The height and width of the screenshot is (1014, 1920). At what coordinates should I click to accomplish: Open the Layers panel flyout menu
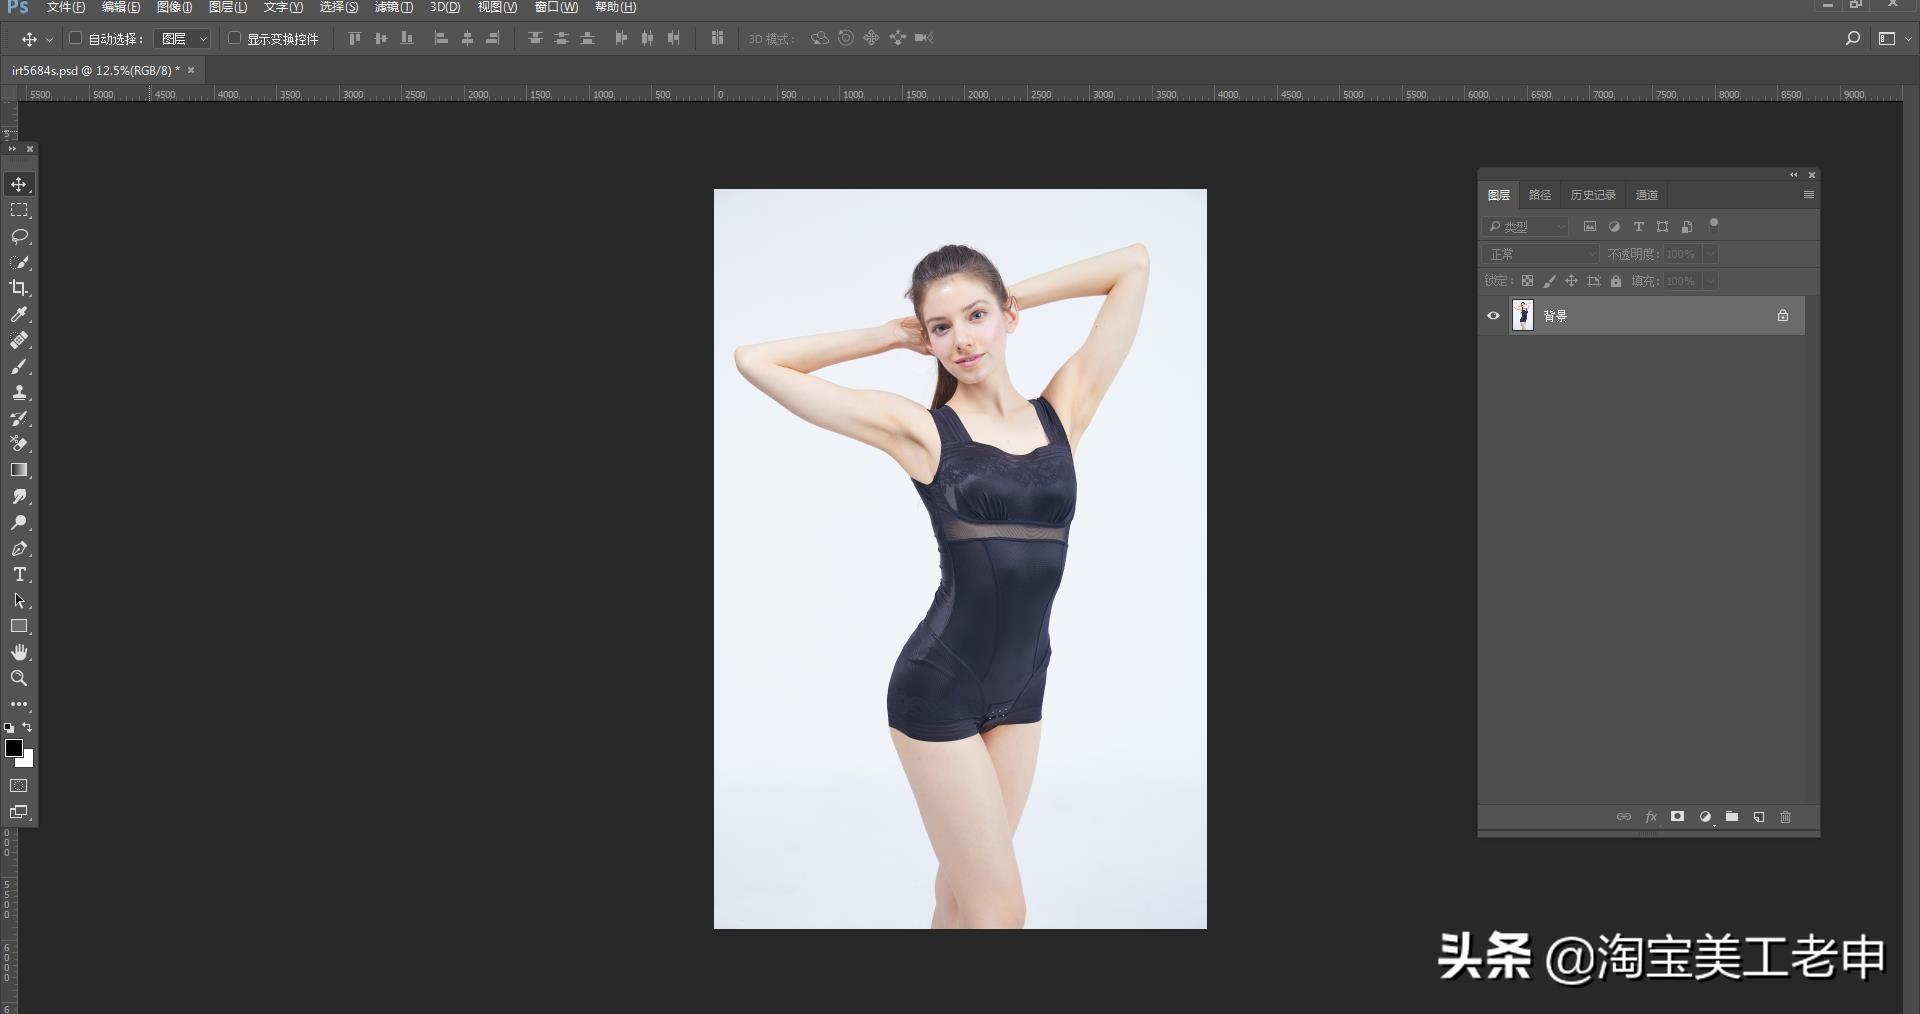[x=1808, y=195]
